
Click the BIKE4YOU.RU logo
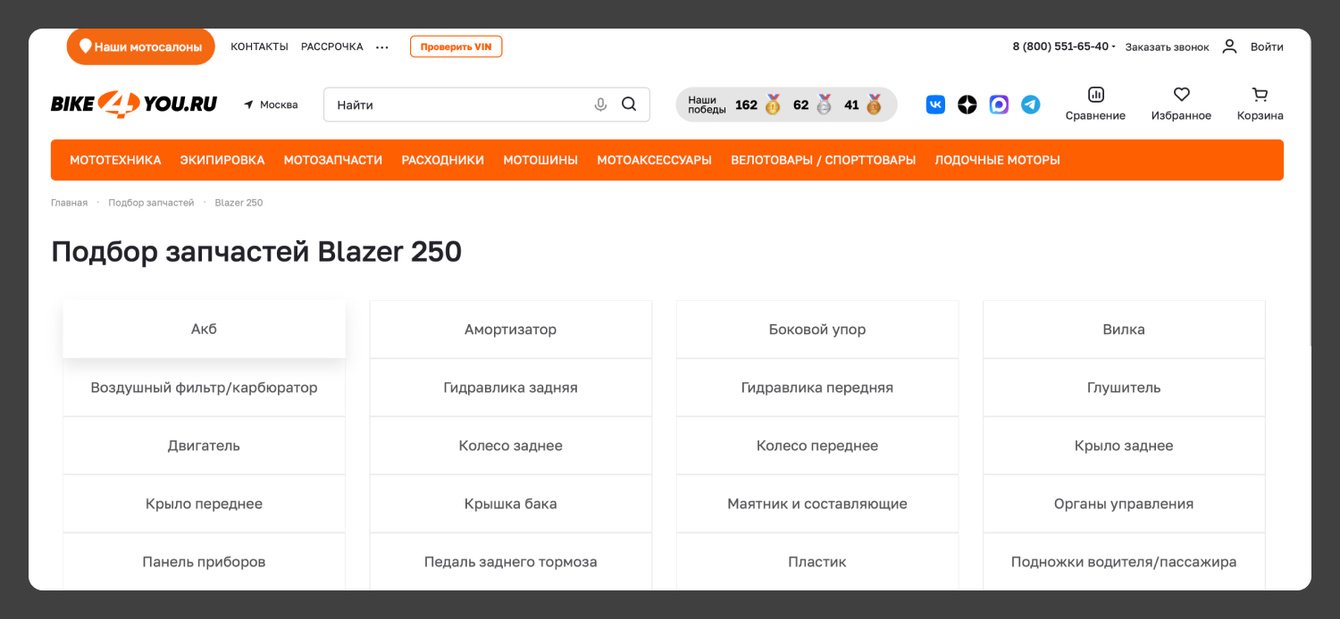point(134,104)
